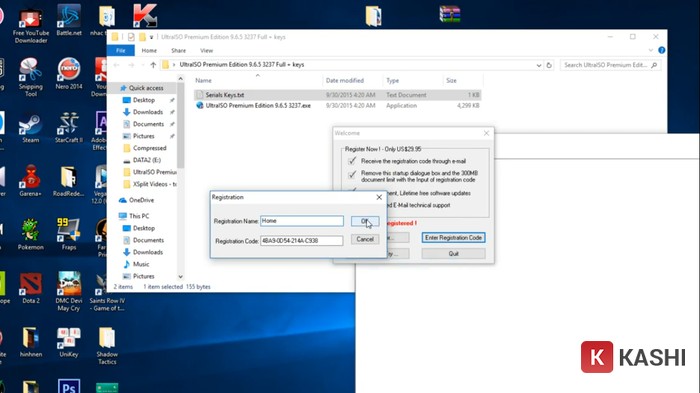
Task: Launch Garena+ desktop shortcut
Action: point(30,181)
